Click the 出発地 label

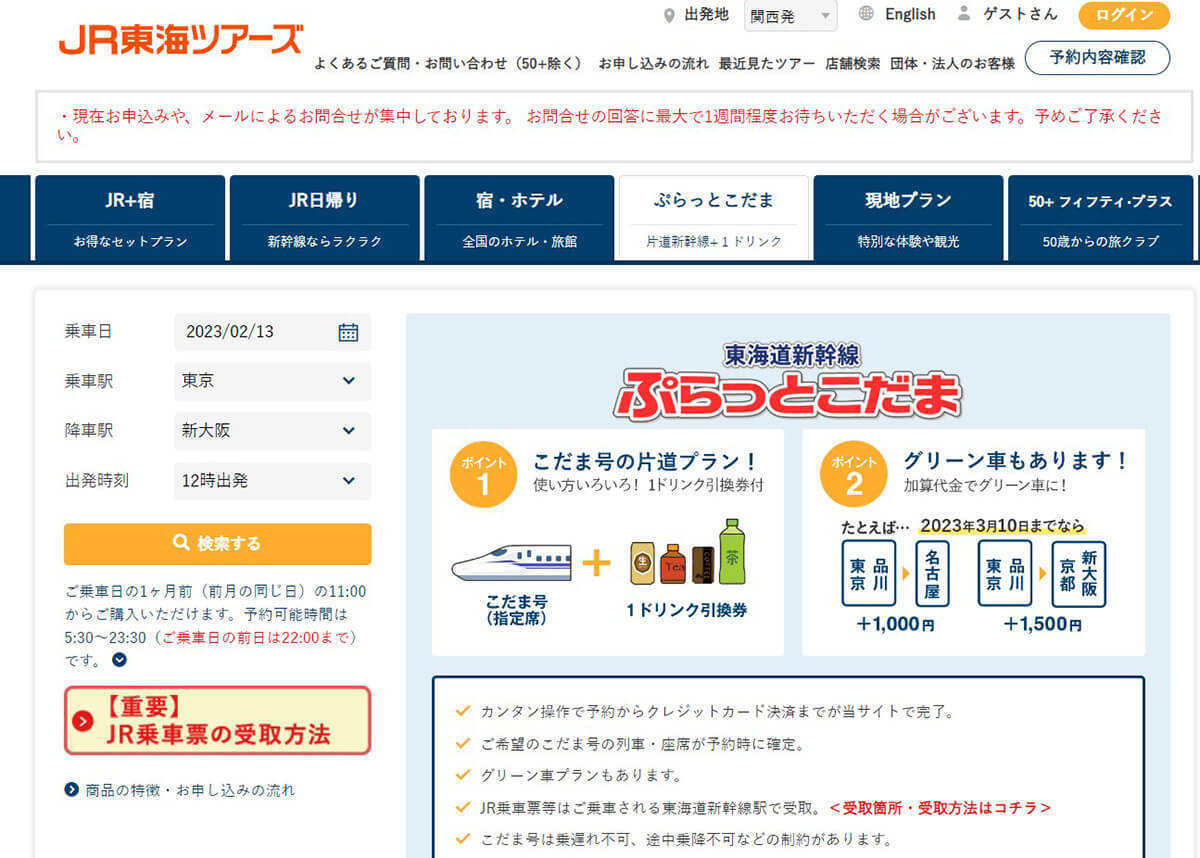pos(706,15)
